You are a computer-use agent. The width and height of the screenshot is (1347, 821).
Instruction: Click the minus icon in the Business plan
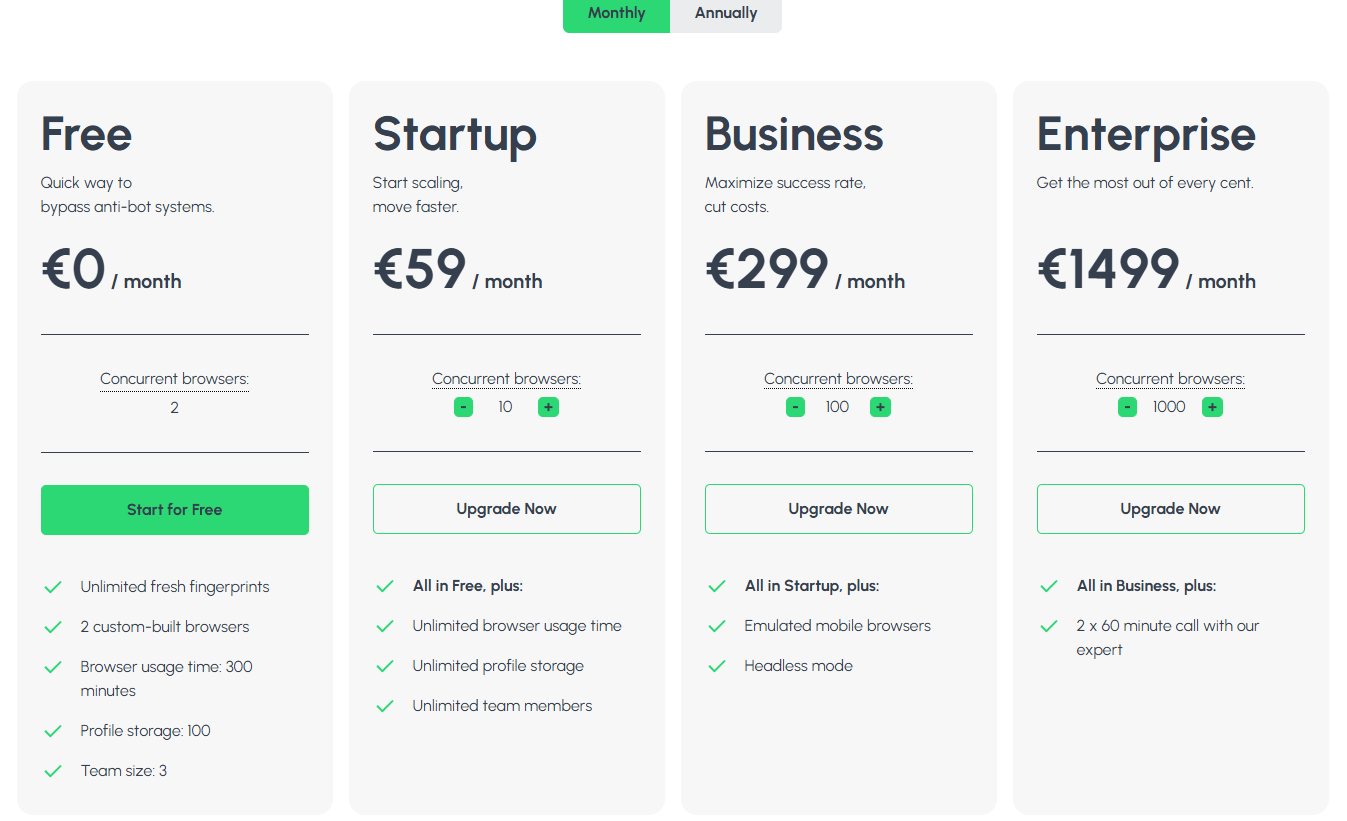click(x=795, y=407)
